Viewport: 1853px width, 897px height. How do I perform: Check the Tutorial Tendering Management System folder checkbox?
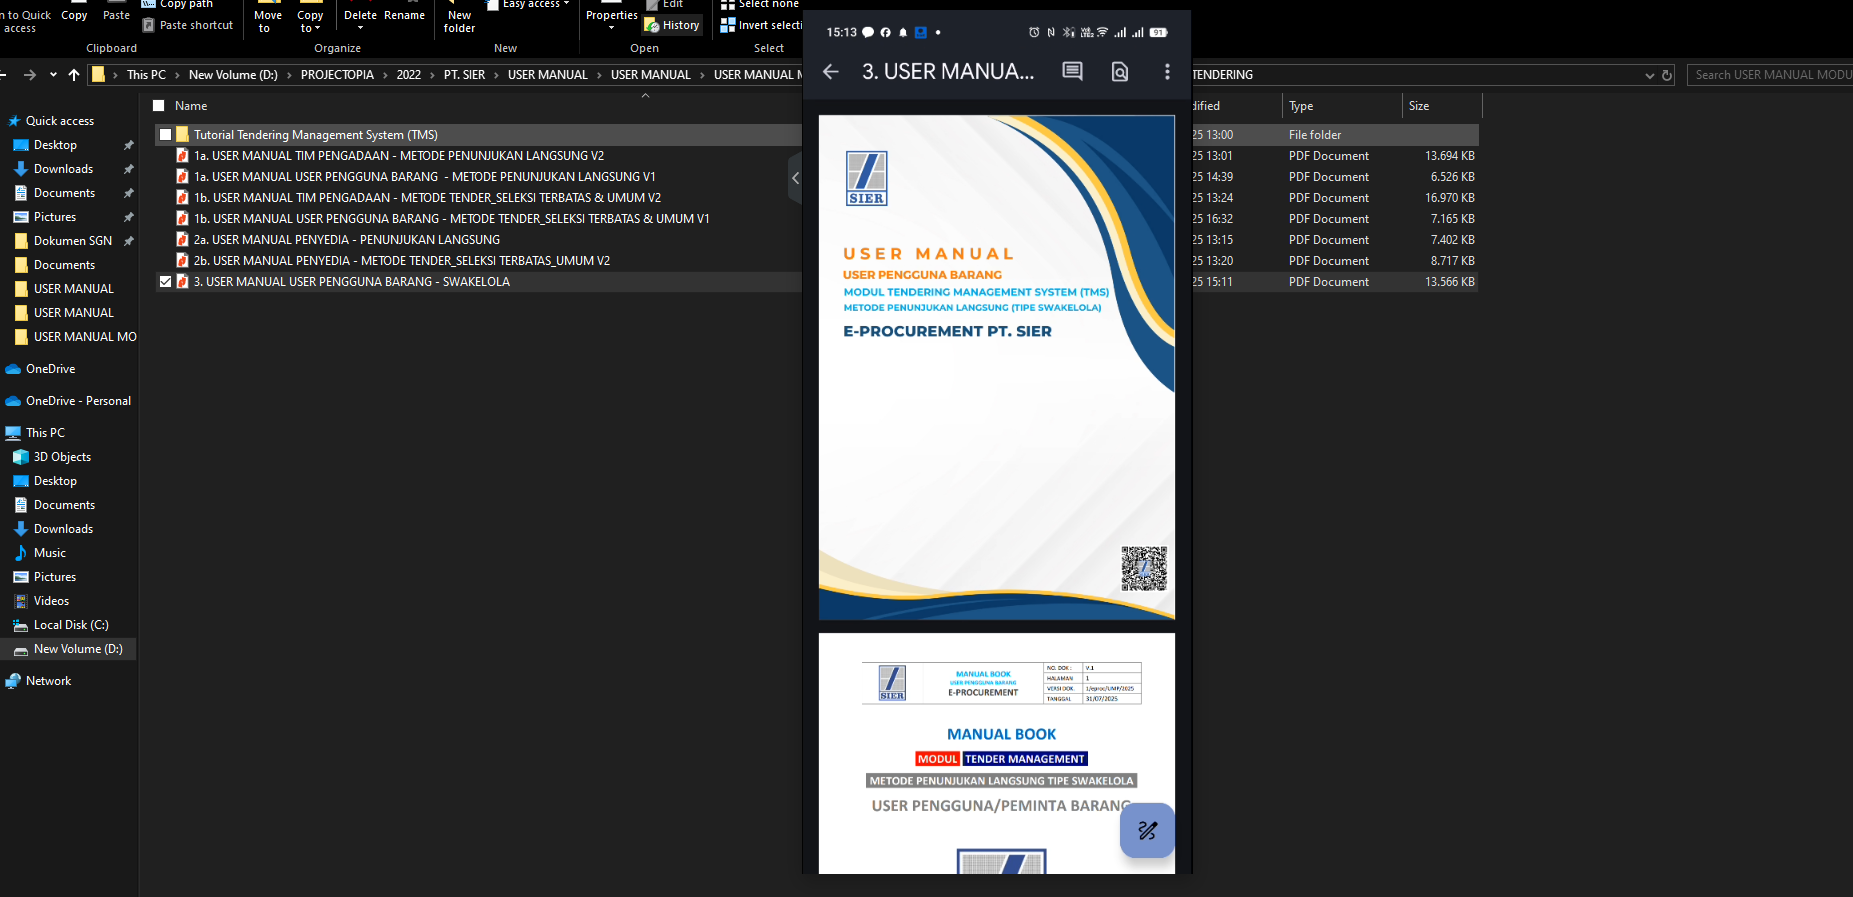click(166, 135)
